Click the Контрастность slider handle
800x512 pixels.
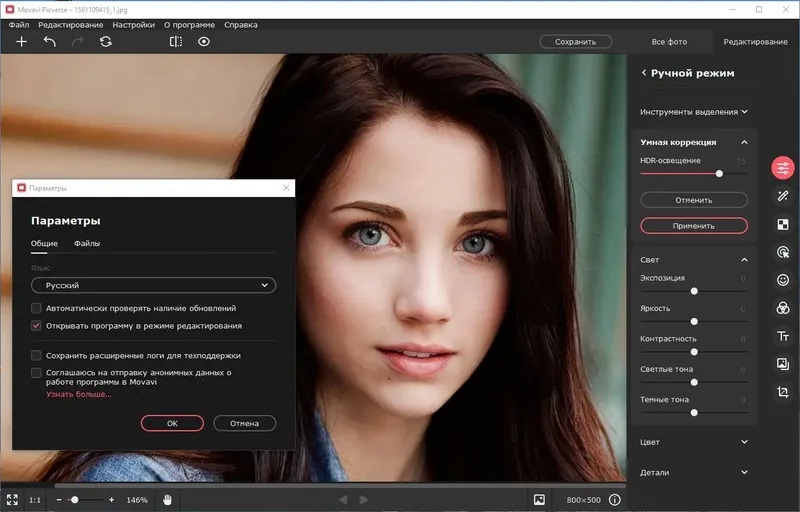pyautogui.click(x=694, y=352)
